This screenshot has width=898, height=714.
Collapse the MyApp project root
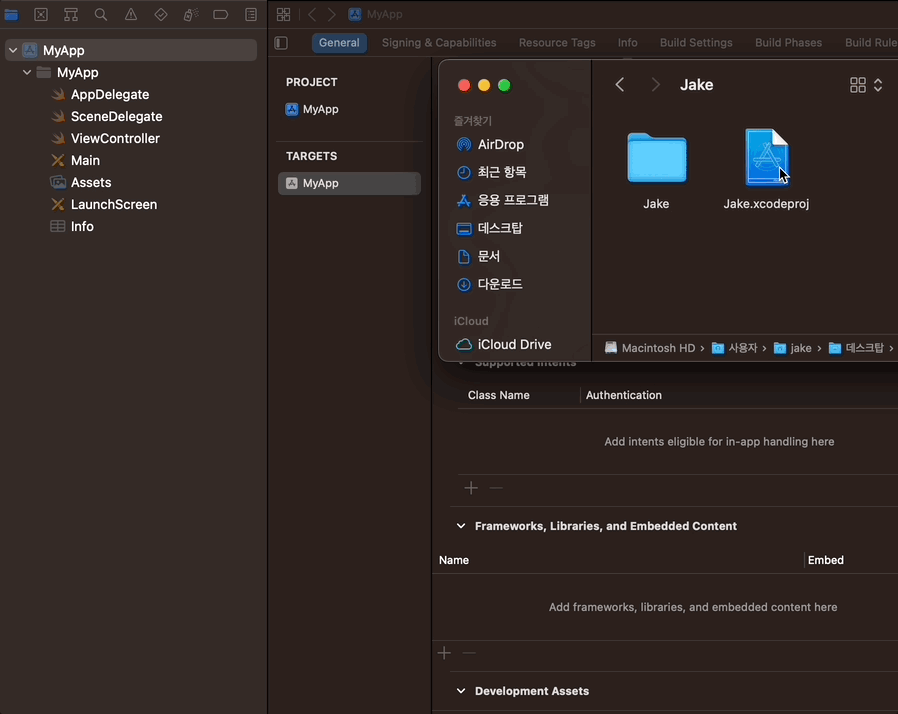pos(13,50)
